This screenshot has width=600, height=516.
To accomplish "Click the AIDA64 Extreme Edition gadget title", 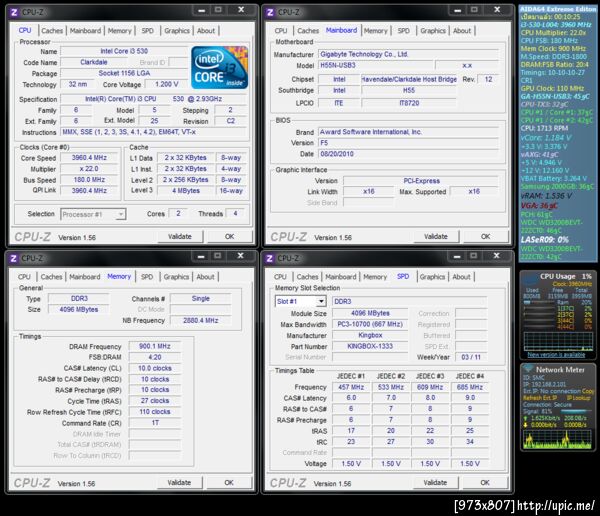I will 558,9.
